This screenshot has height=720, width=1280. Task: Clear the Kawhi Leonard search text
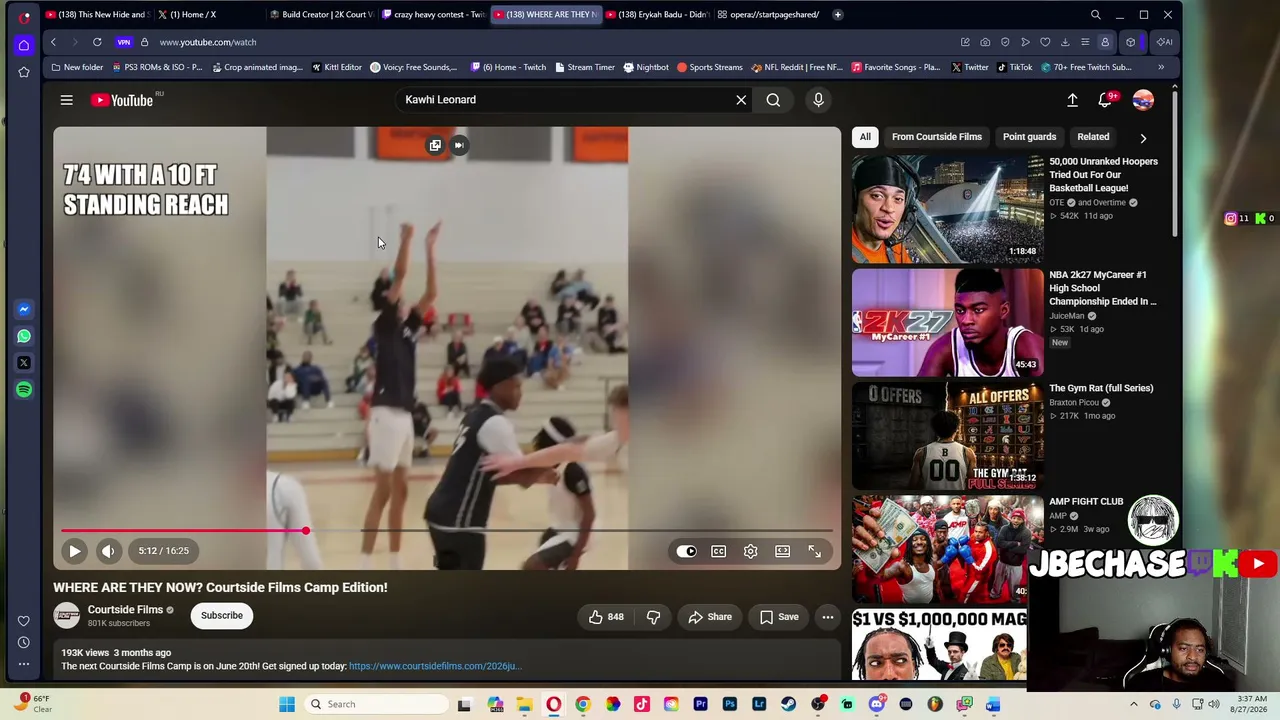[741, 100]
